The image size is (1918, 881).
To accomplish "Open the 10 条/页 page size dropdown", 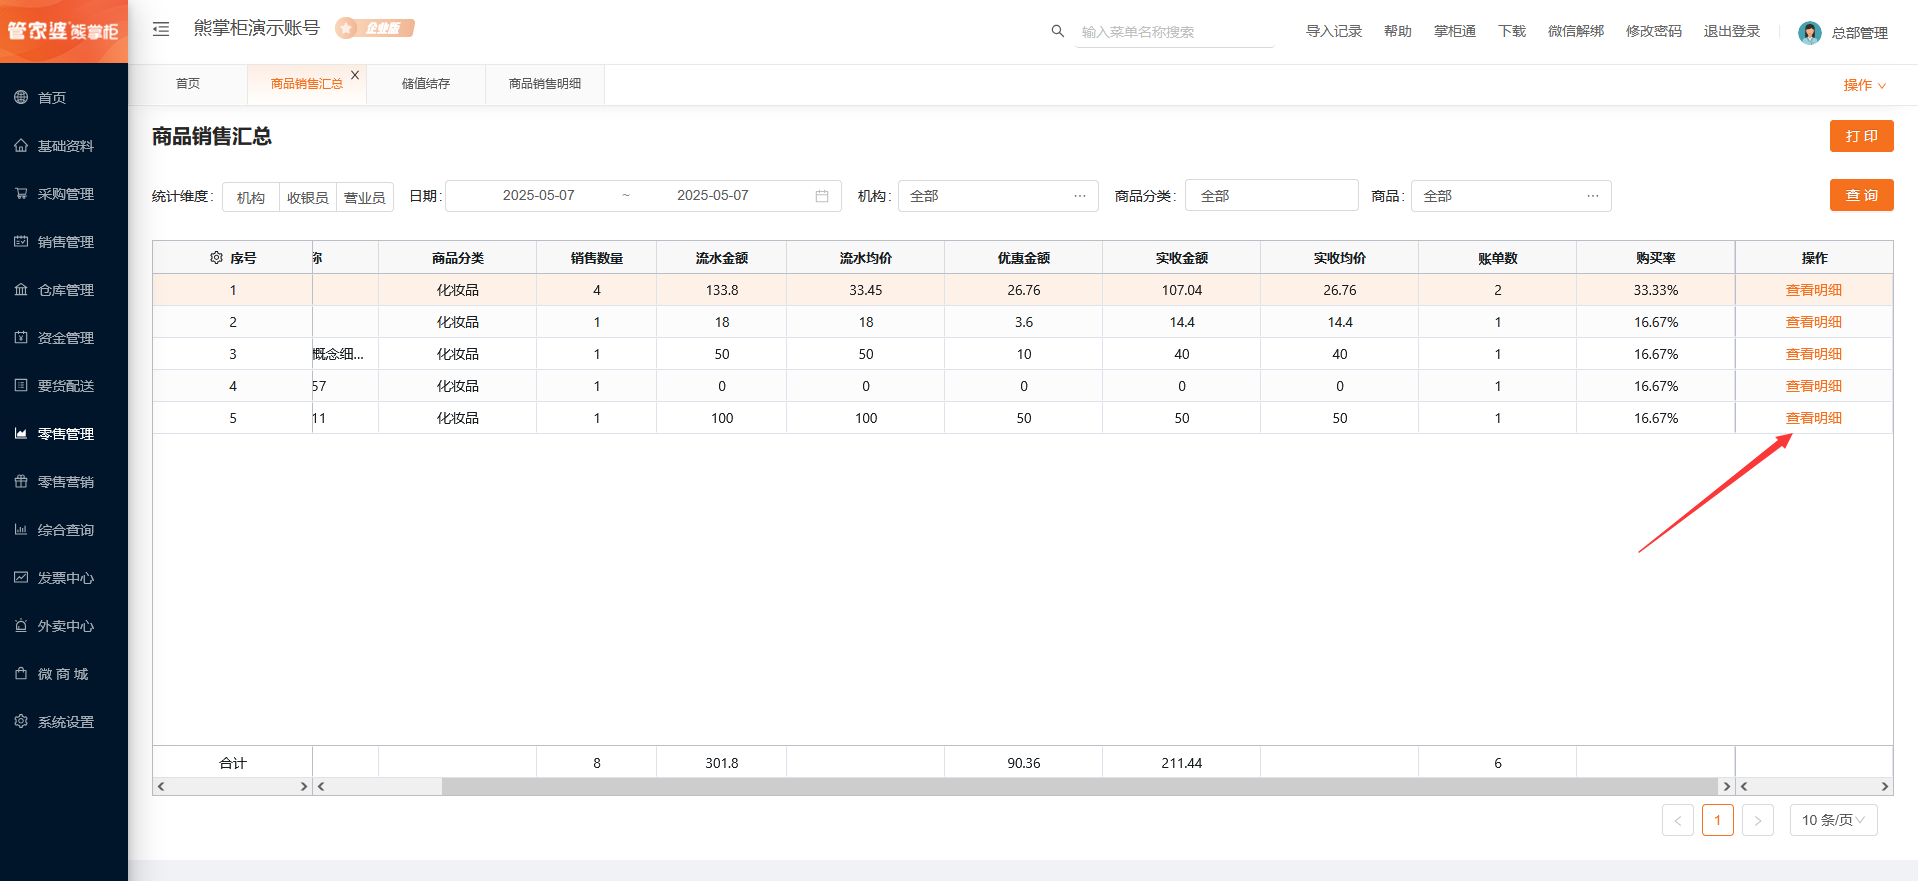I will click(x=1834, y=820).
